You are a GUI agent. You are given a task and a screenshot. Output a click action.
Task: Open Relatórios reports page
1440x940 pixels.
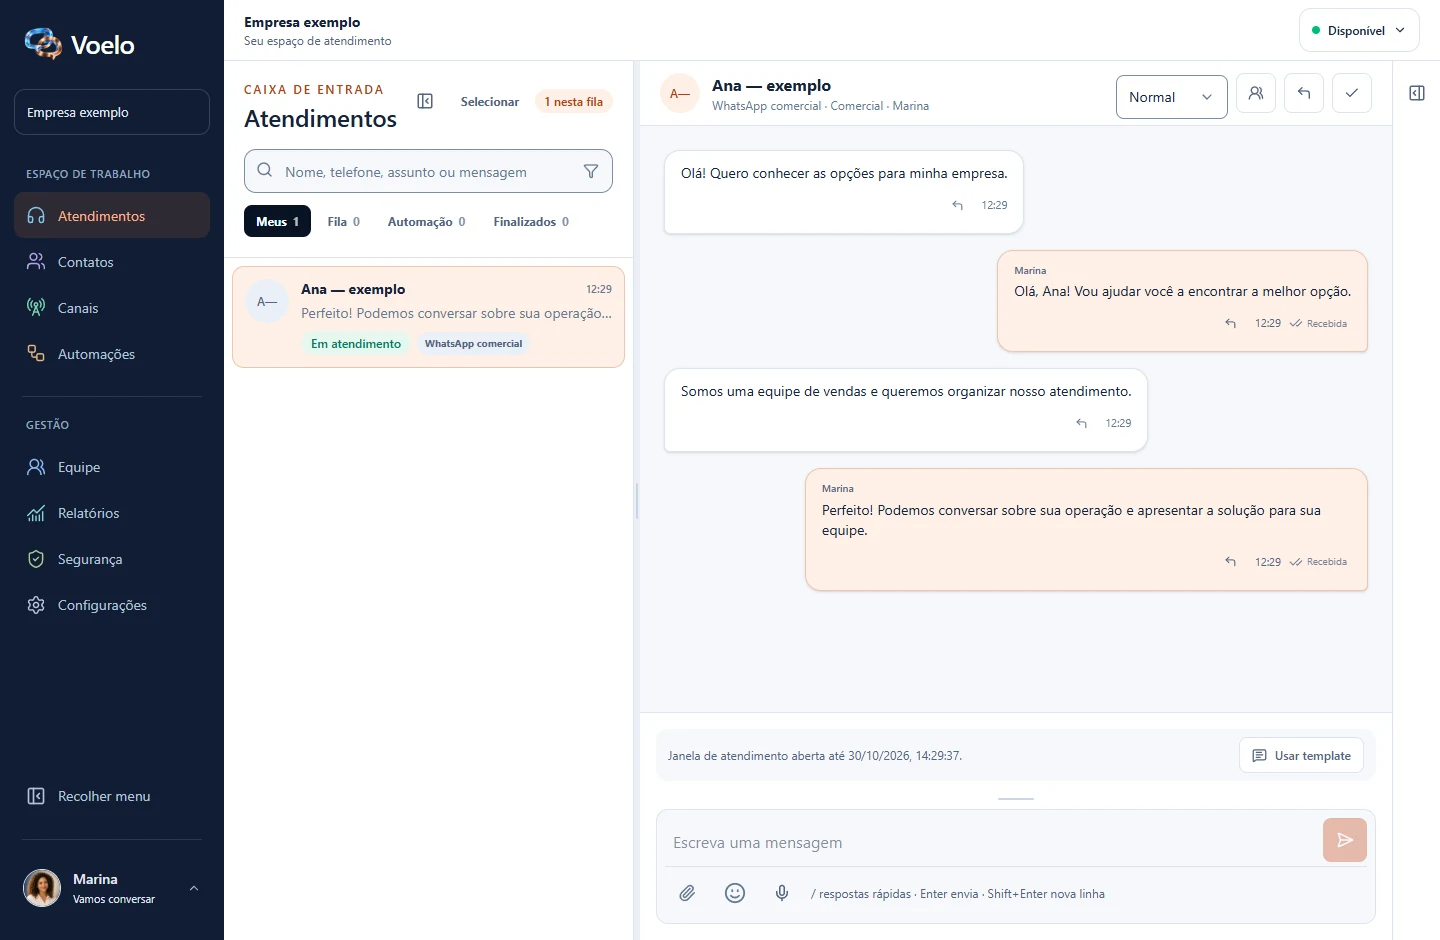112,513
